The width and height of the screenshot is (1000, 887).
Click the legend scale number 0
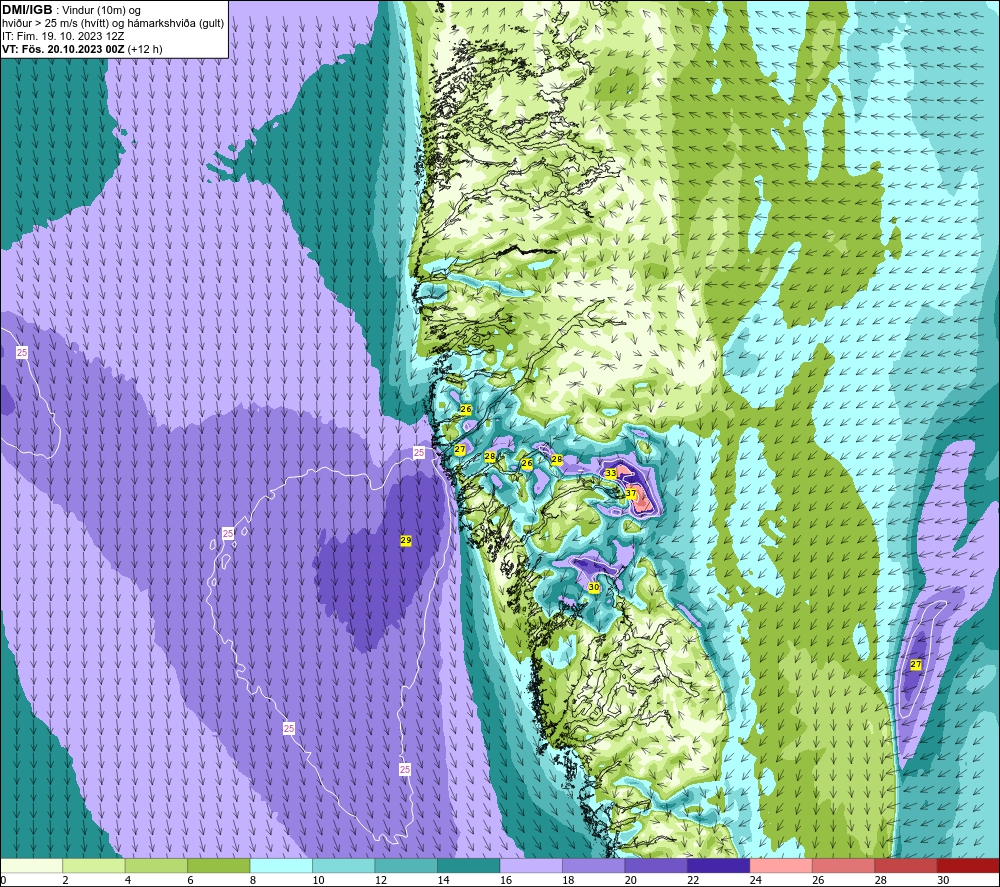pos(3,880)
